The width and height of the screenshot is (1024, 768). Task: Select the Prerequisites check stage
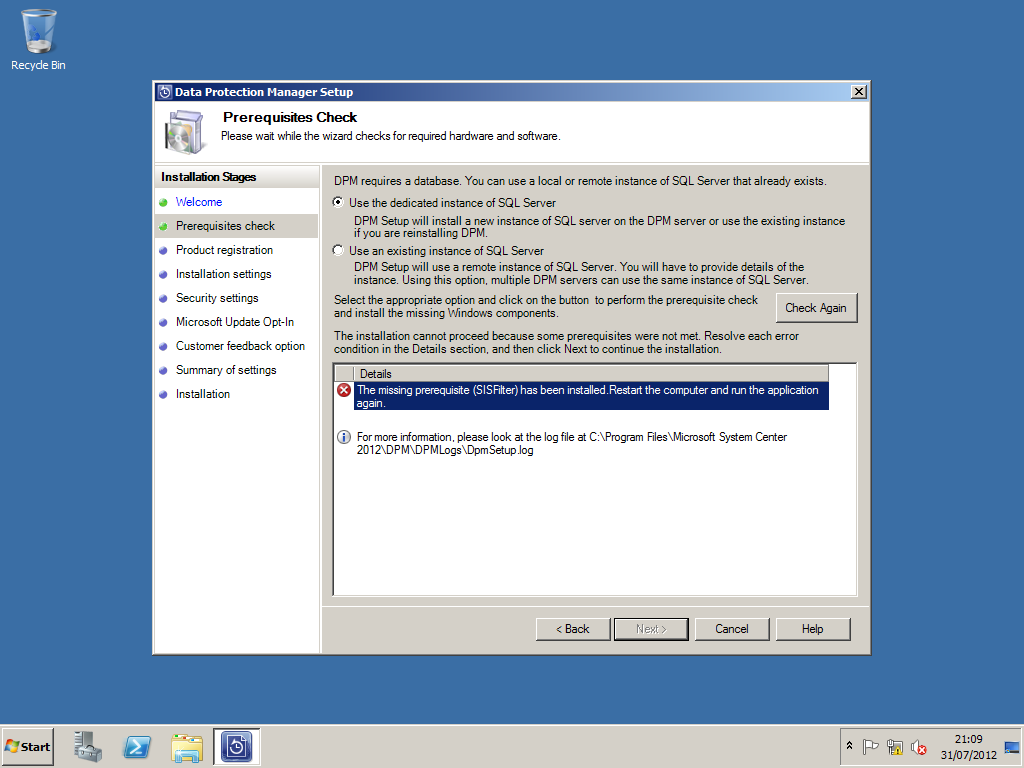(225, 226)
